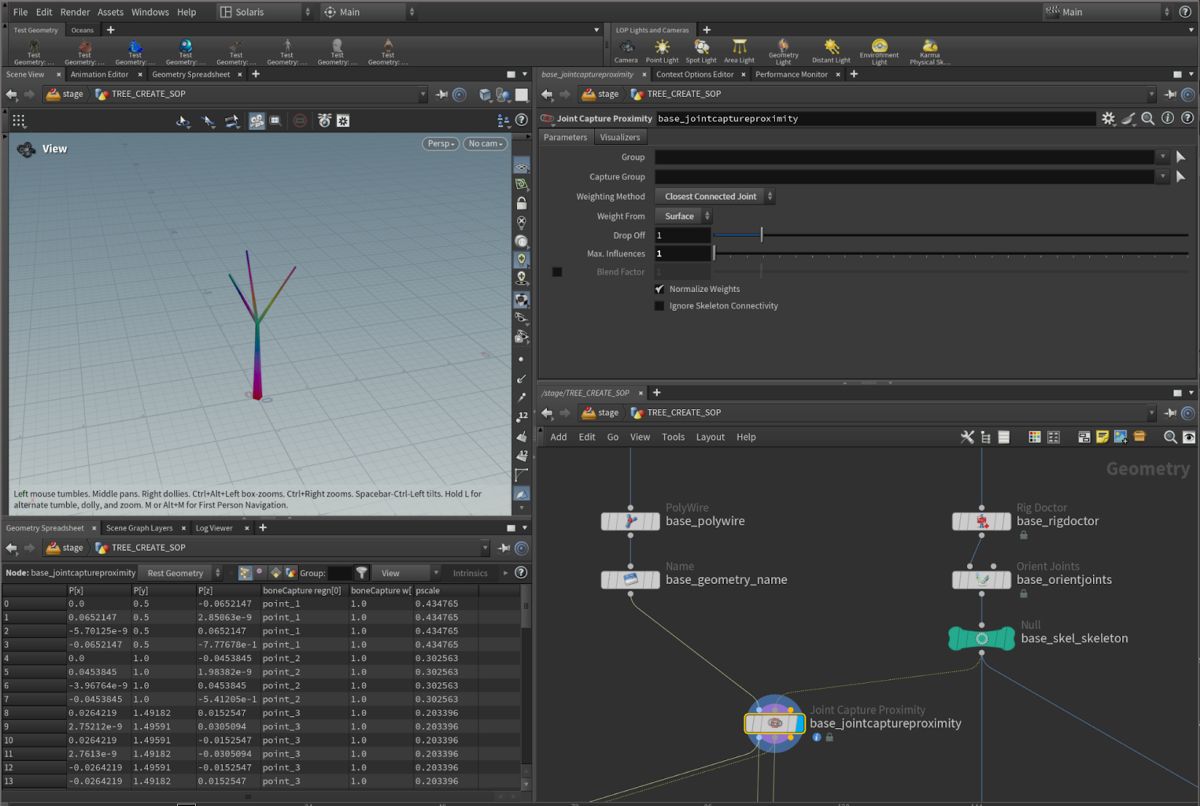
Task: Click the Persp viewport button
Action: [439, 144]
